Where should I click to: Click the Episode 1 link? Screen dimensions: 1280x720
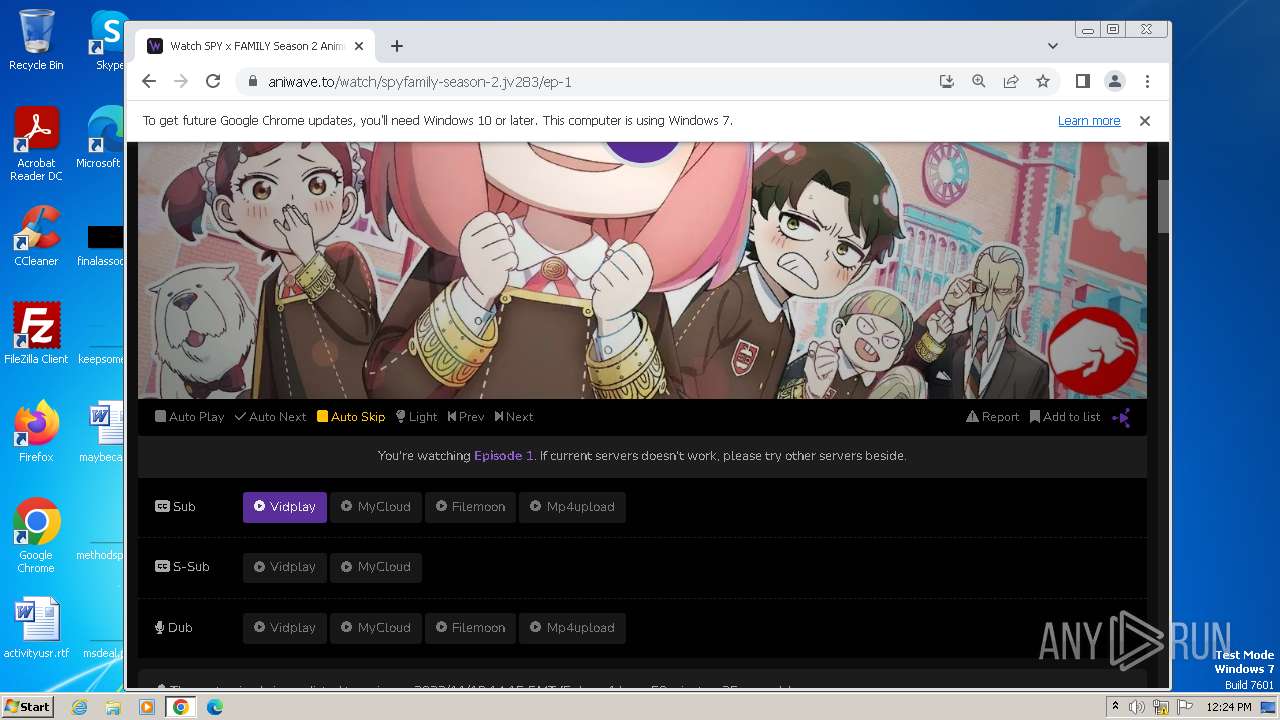pos(504,456)
